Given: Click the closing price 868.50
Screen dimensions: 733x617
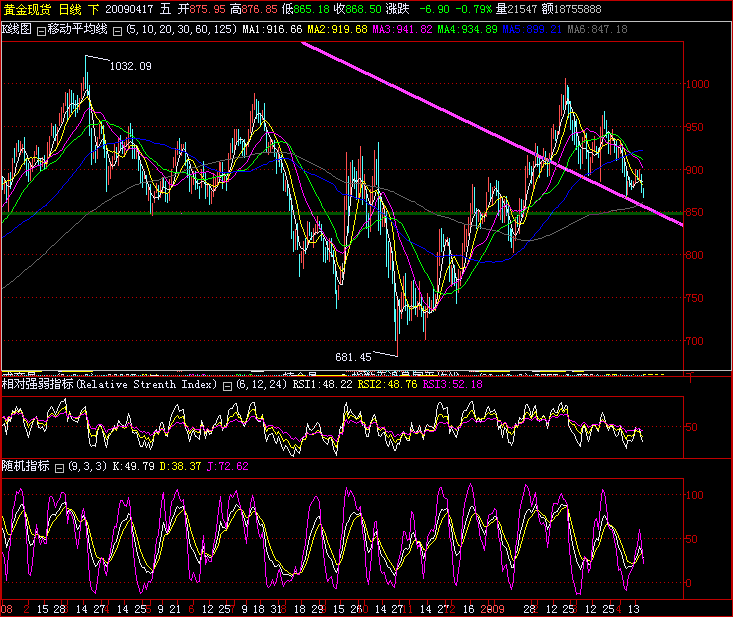Looking at the screenshot, I should pyautogui.click(x=363, y=9).
